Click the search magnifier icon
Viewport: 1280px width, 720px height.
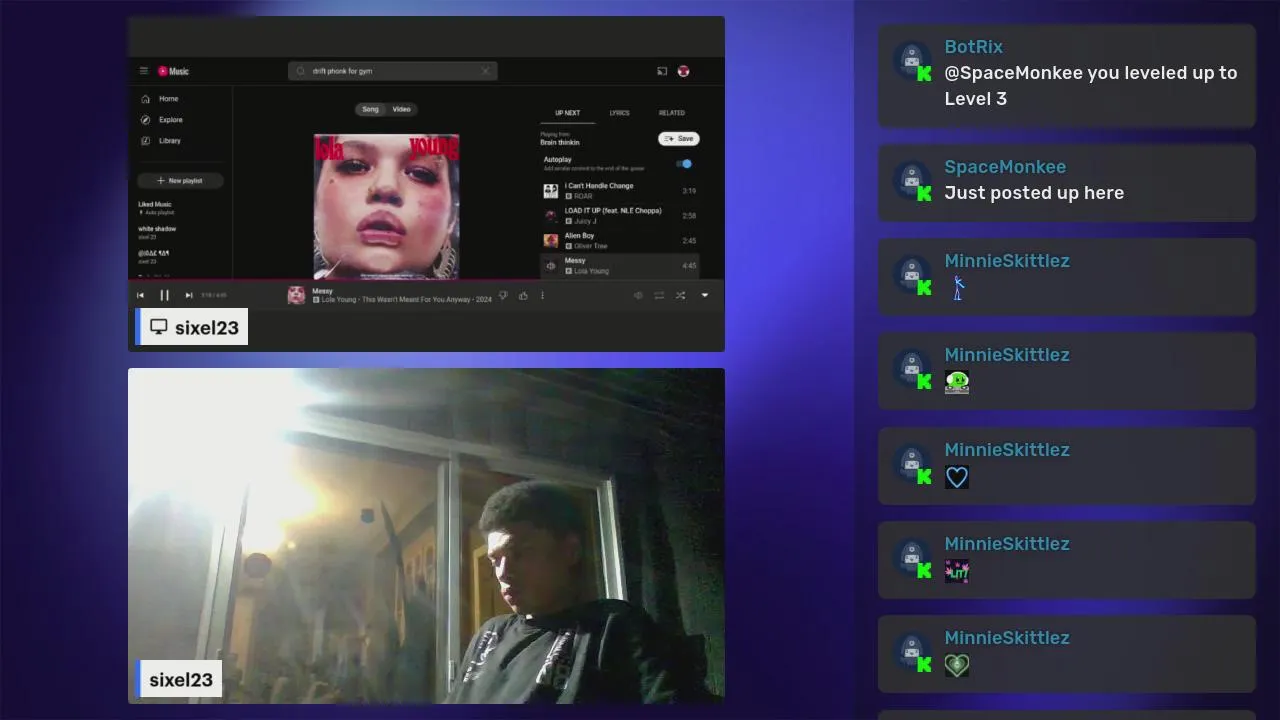coord(301,71)
